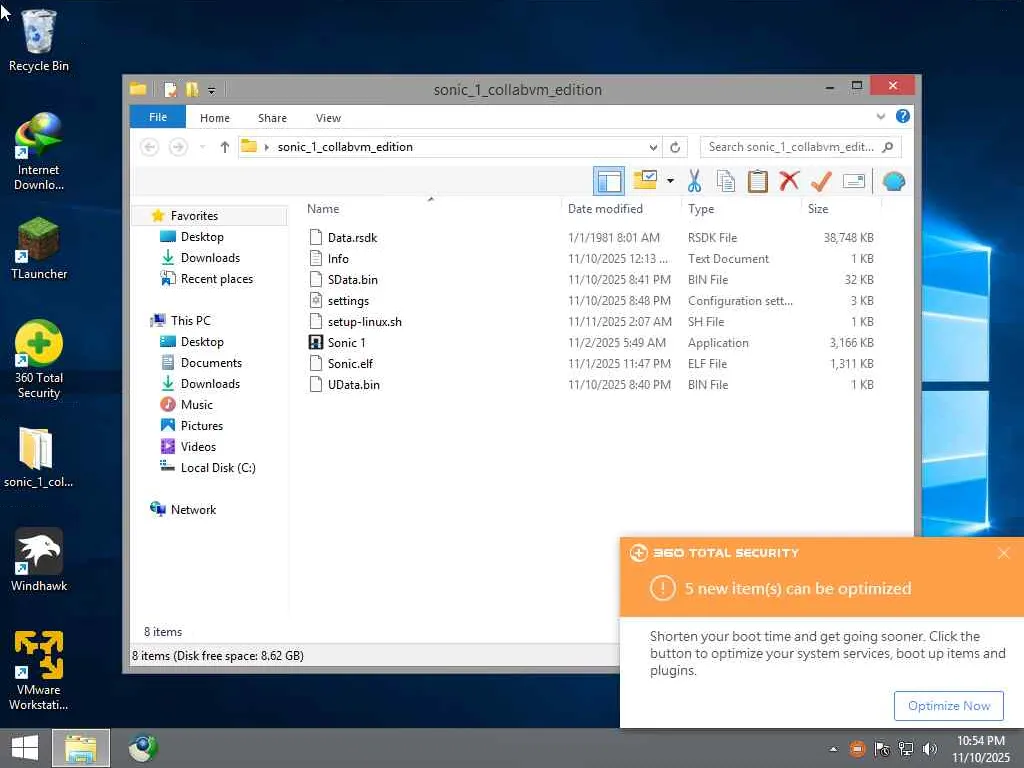Screen dimensions: 1024x768
Task: Click the Back navigation arrow
Action: click(150, 147)
